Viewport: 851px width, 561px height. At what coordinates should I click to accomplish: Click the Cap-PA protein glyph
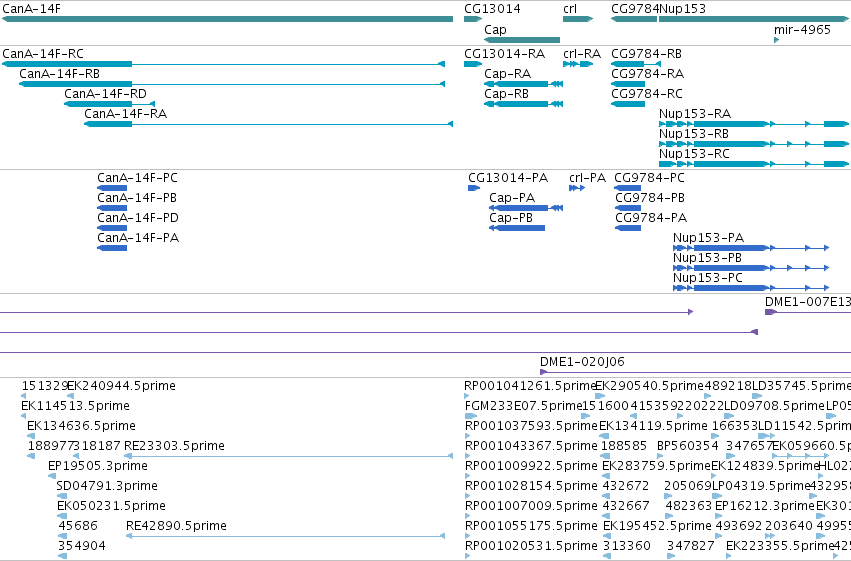pyautogui.click(x=526, y=208)
